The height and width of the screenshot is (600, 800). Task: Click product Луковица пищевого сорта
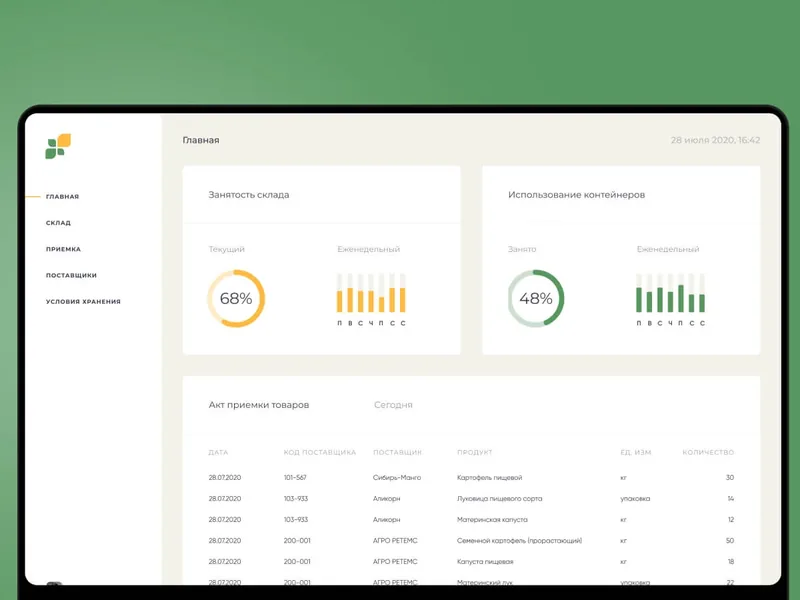499,498
